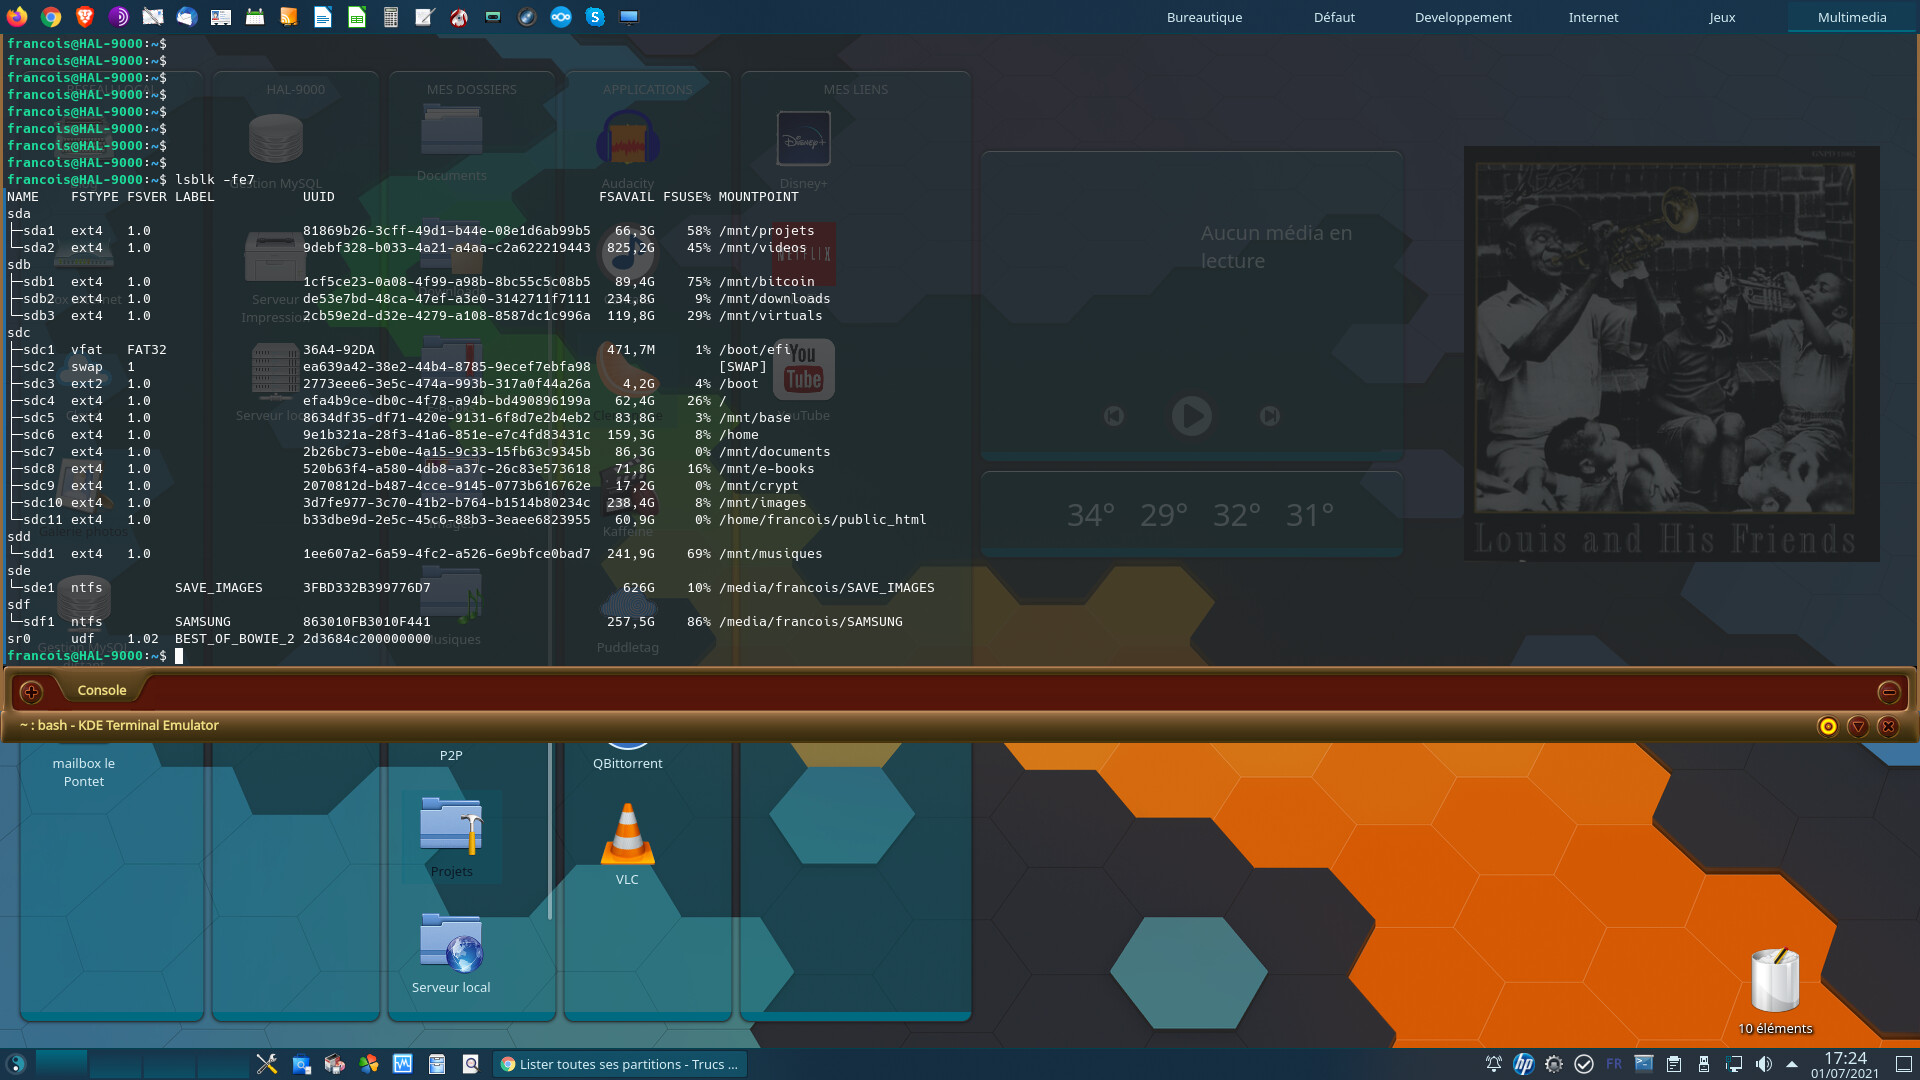1920x1080 pixels.
Task: Open clipboard tray icon
Action: coord(1674,1064)
